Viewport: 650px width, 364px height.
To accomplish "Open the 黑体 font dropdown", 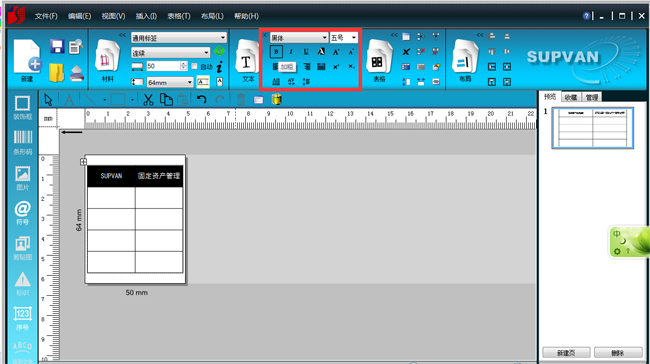I will pos(299,38).
